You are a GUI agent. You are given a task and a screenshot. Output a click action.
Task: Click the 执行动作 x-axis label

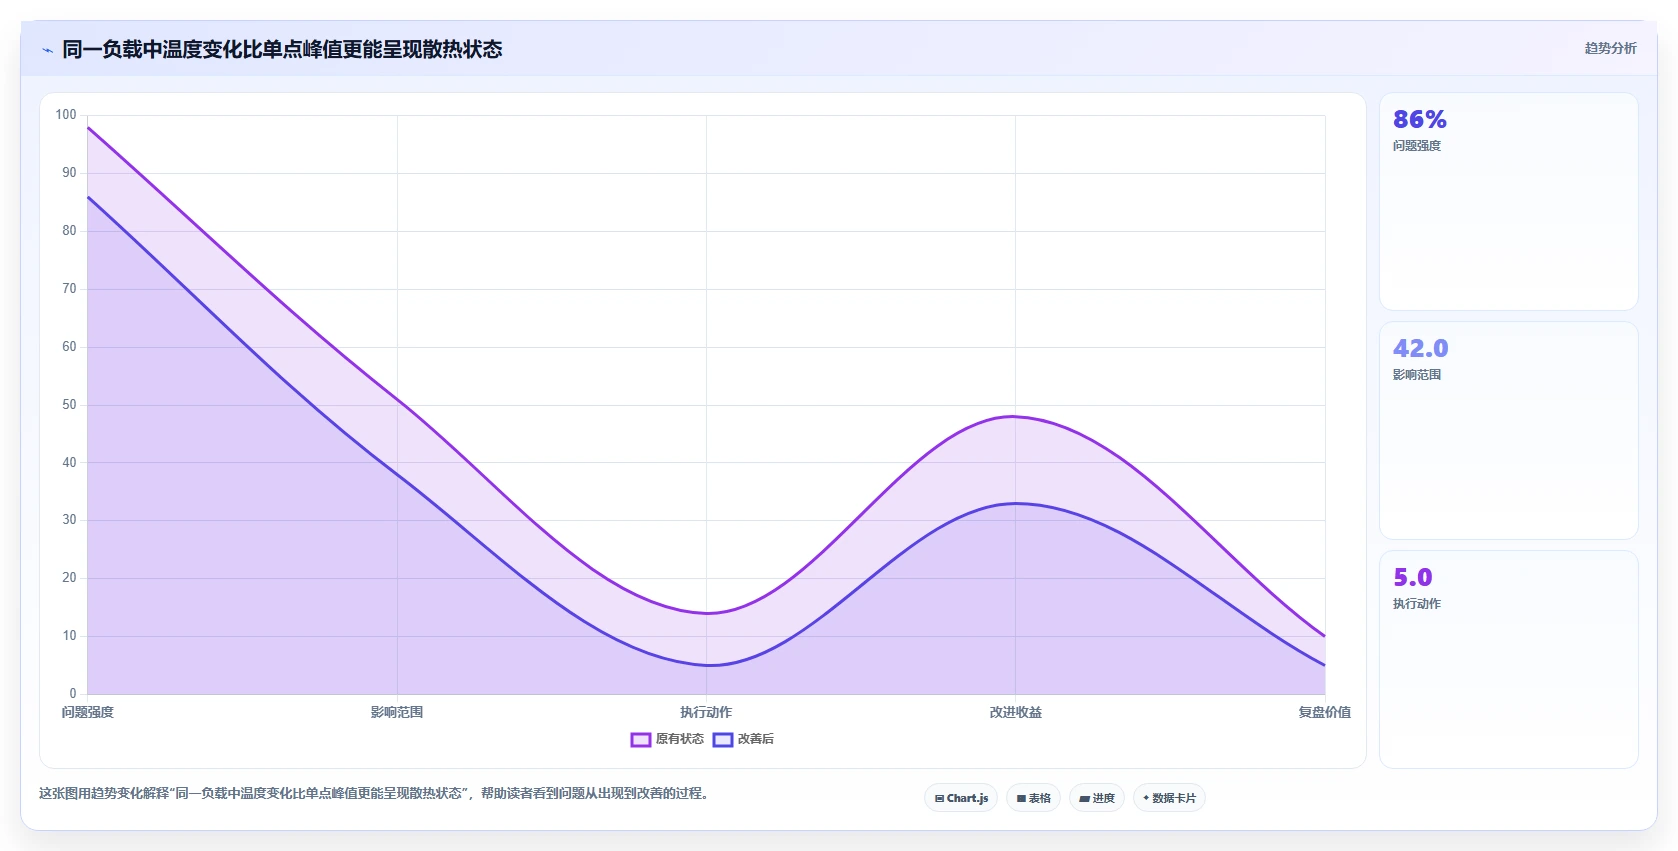[x=706, y=712]
